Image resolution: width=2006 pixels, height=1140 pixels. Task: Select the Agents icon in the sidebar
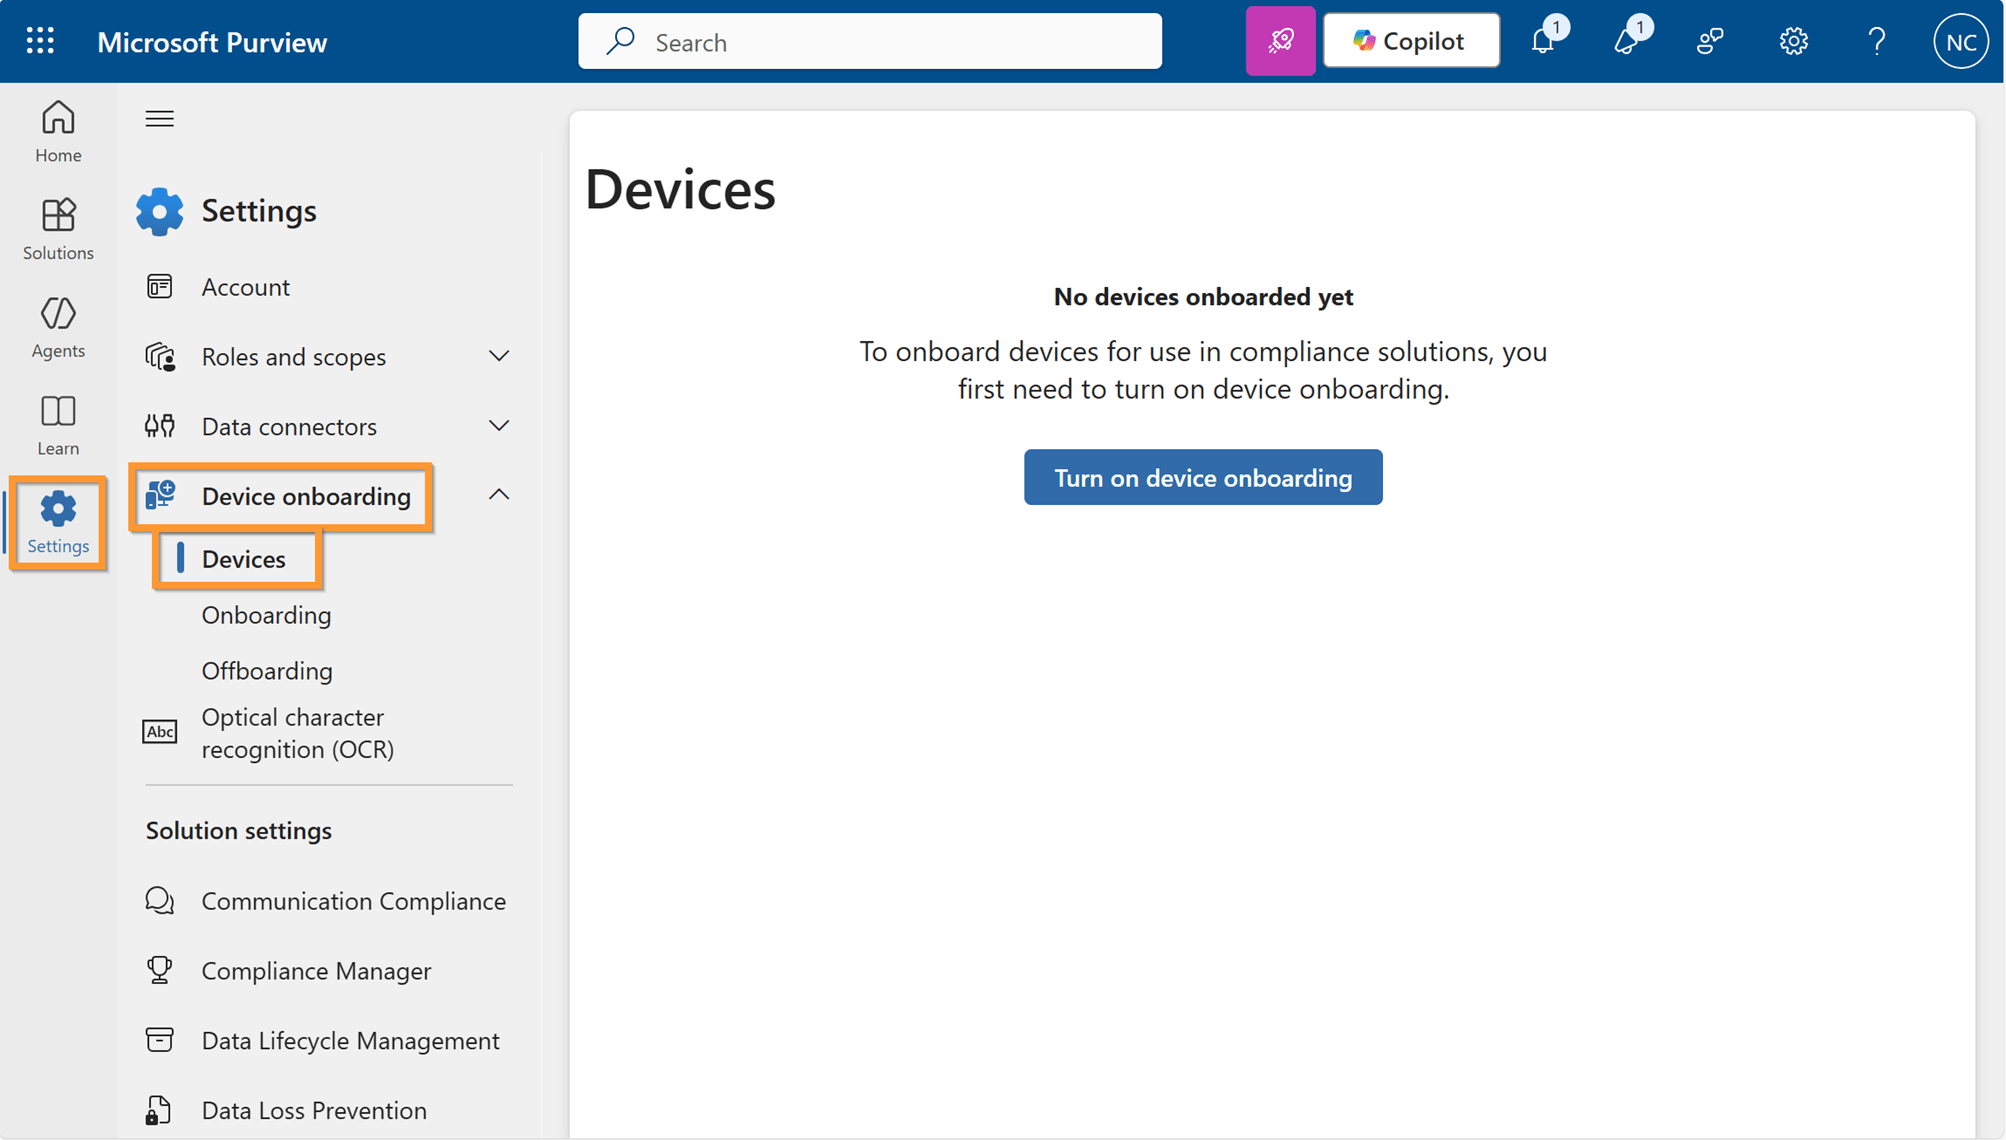click(x=57, y=326)
